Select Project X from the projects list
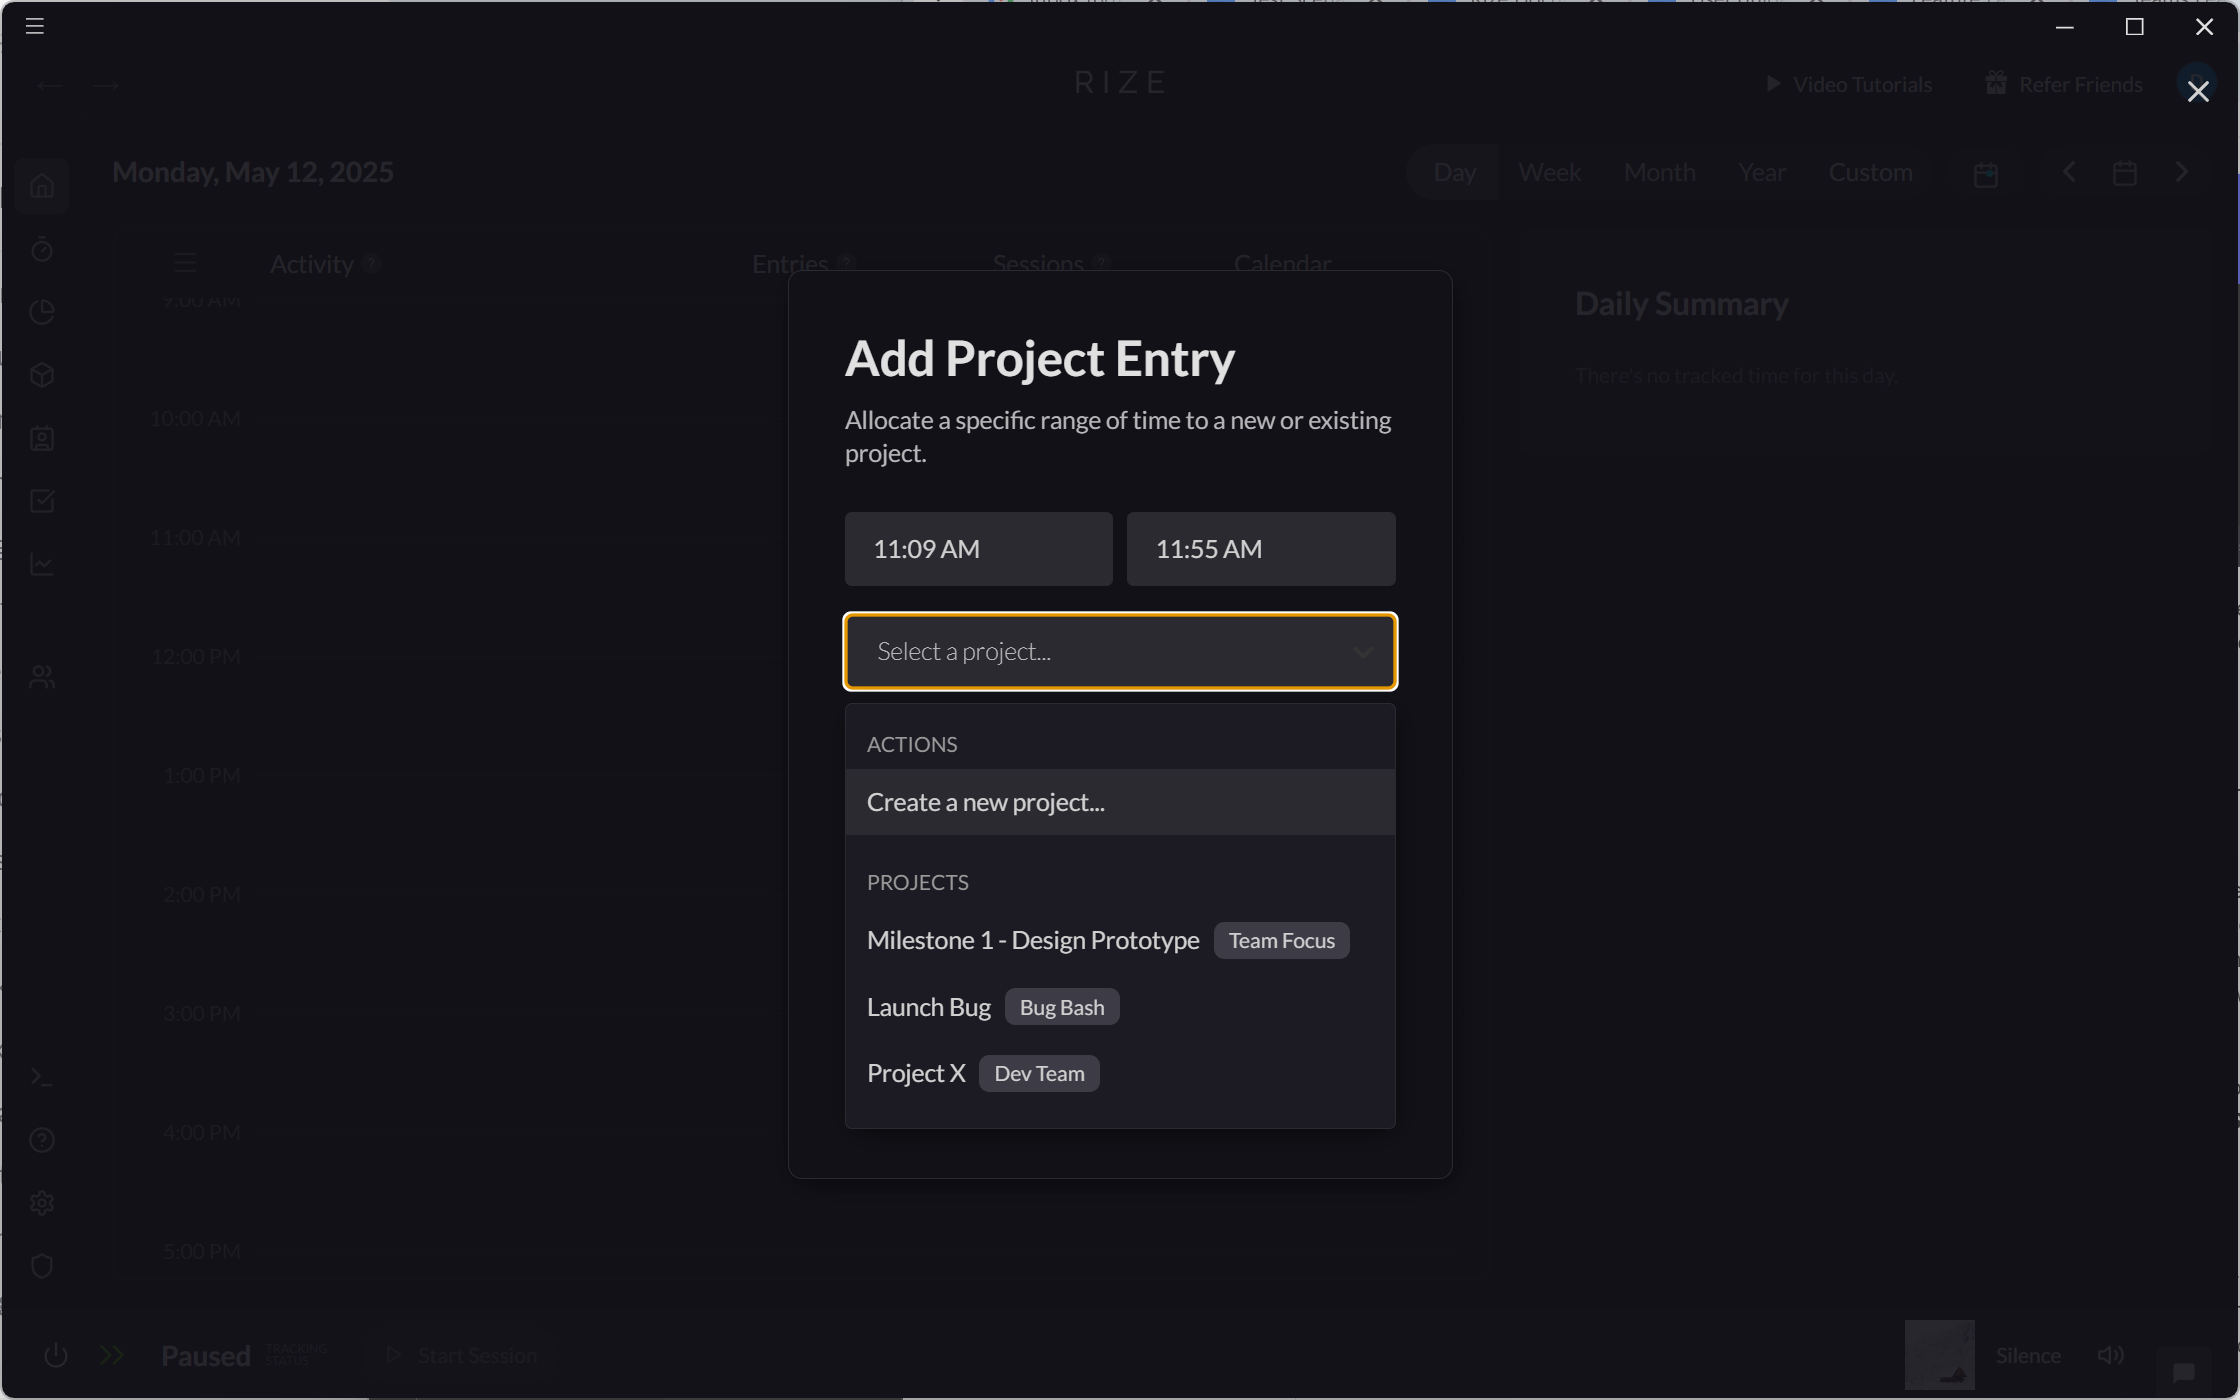Screen dimensions: 2240x1400 pyautogui.click(x=915, y=1072)
